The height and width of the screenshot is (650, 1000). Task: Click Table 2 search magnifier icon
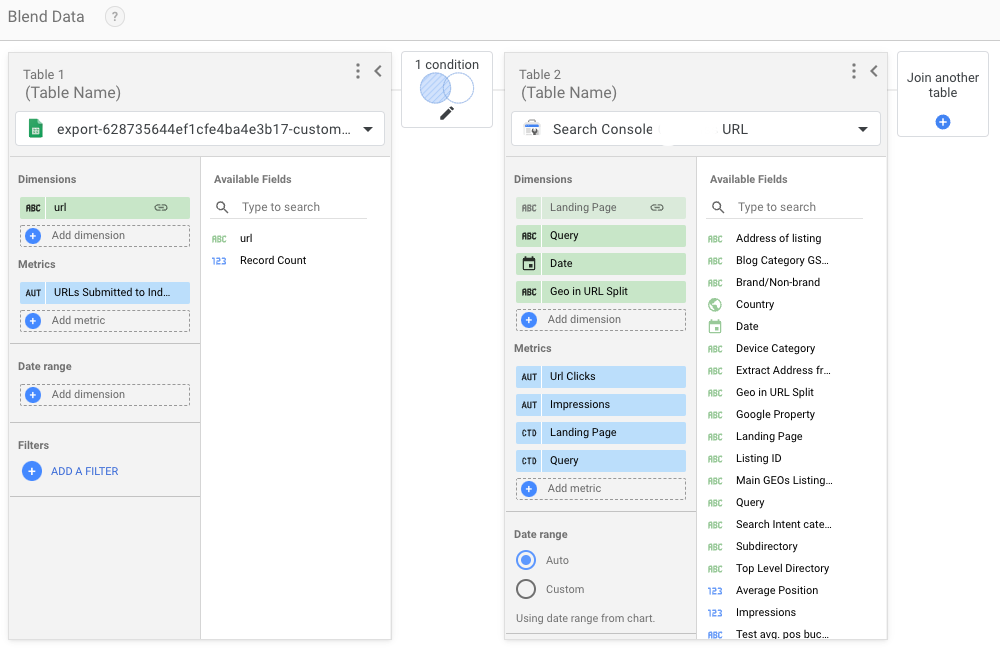tap(718, 207)
